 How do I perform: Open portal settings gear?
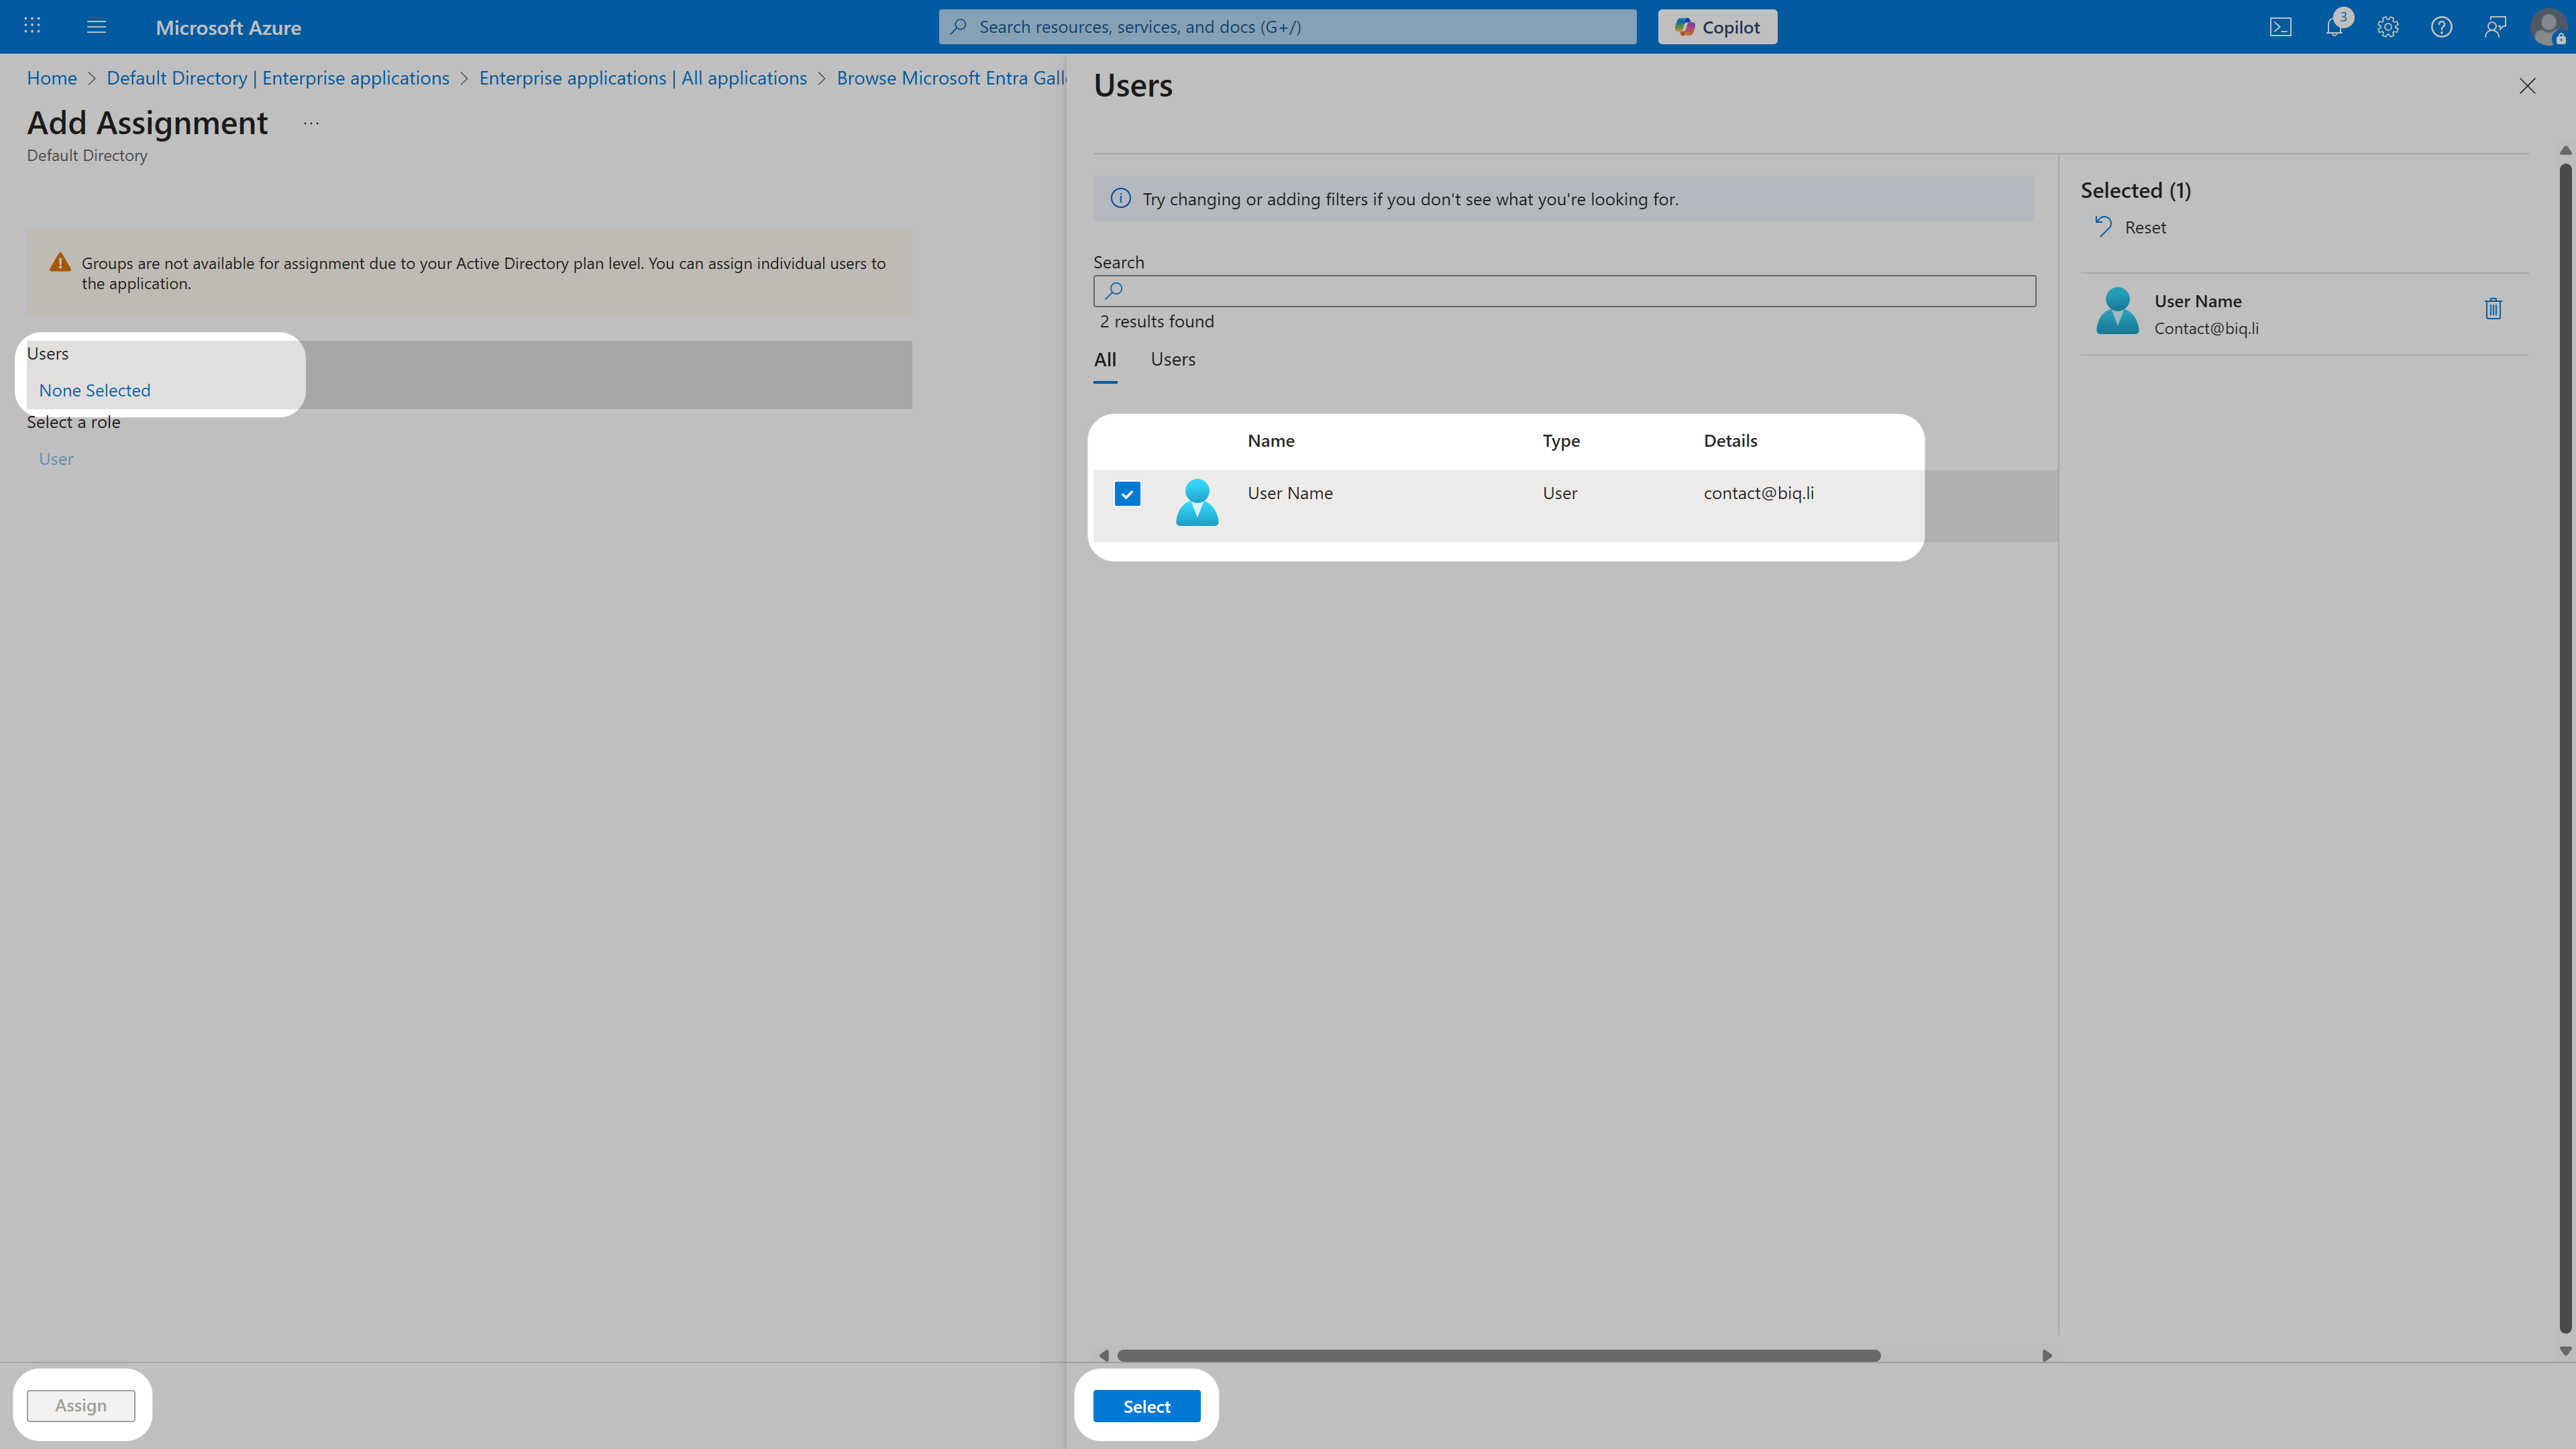[2388, 27]
